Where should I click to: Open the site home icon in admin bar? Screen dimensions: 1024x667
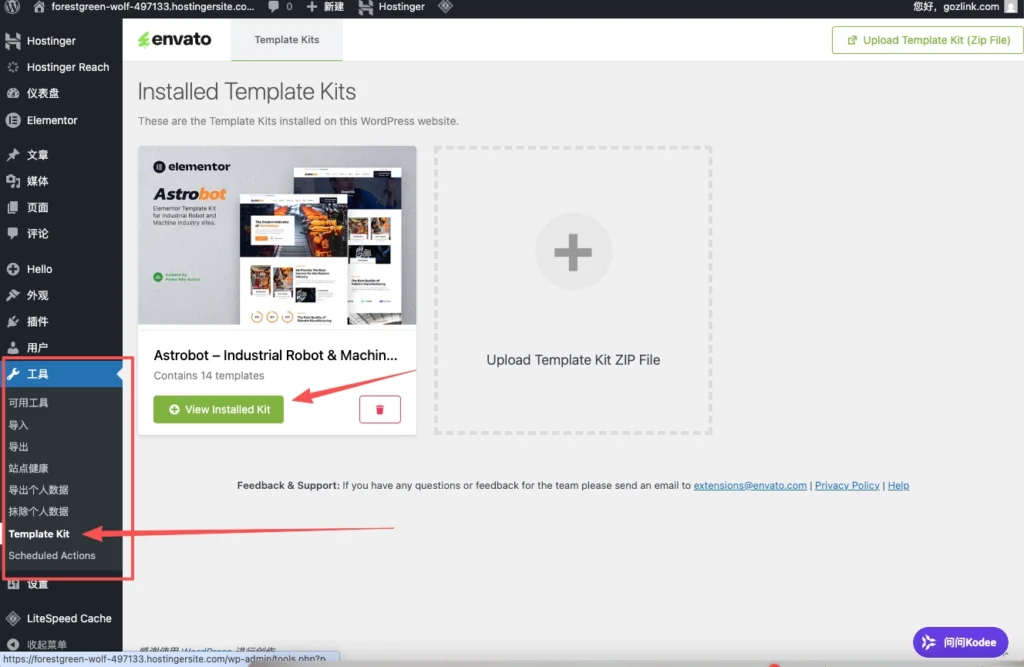click(x=39, y=7)
